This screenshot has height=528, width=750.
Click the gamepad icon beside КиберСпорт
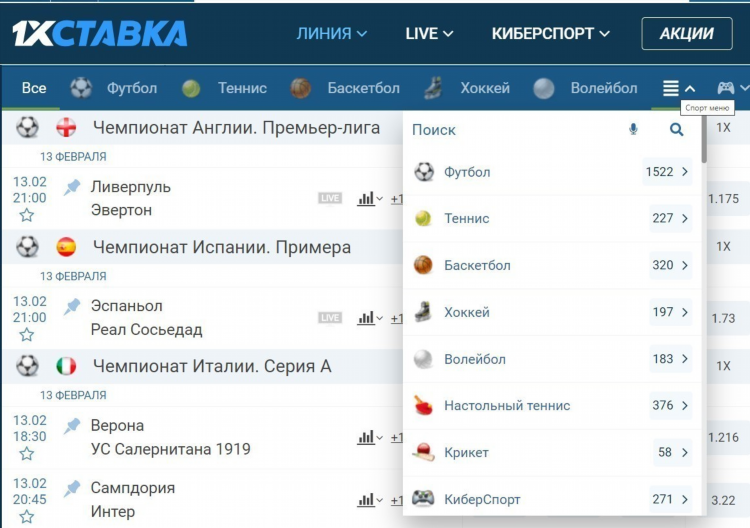423,498
